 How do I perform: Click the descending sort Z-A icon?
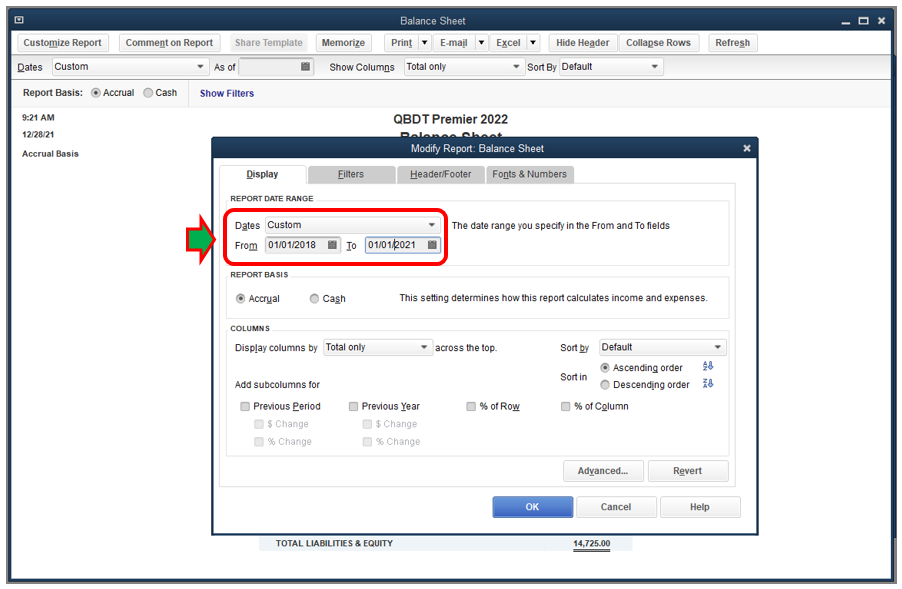pyautogui.click(x=708, y=384)
